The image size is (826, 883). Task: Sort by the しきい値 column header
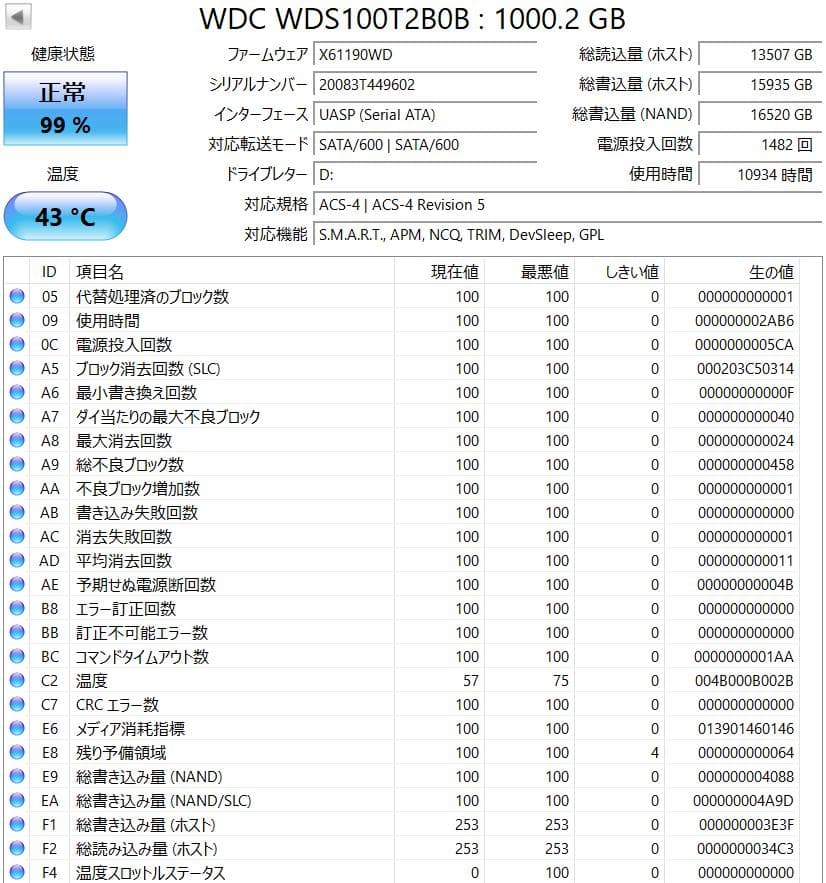coord(619,272)
